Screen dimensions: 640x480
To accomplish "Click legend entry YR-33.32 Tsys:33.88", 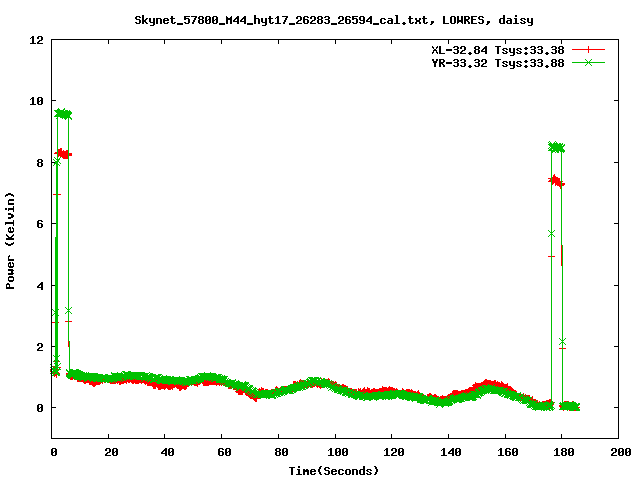I will tap(498, 63).
